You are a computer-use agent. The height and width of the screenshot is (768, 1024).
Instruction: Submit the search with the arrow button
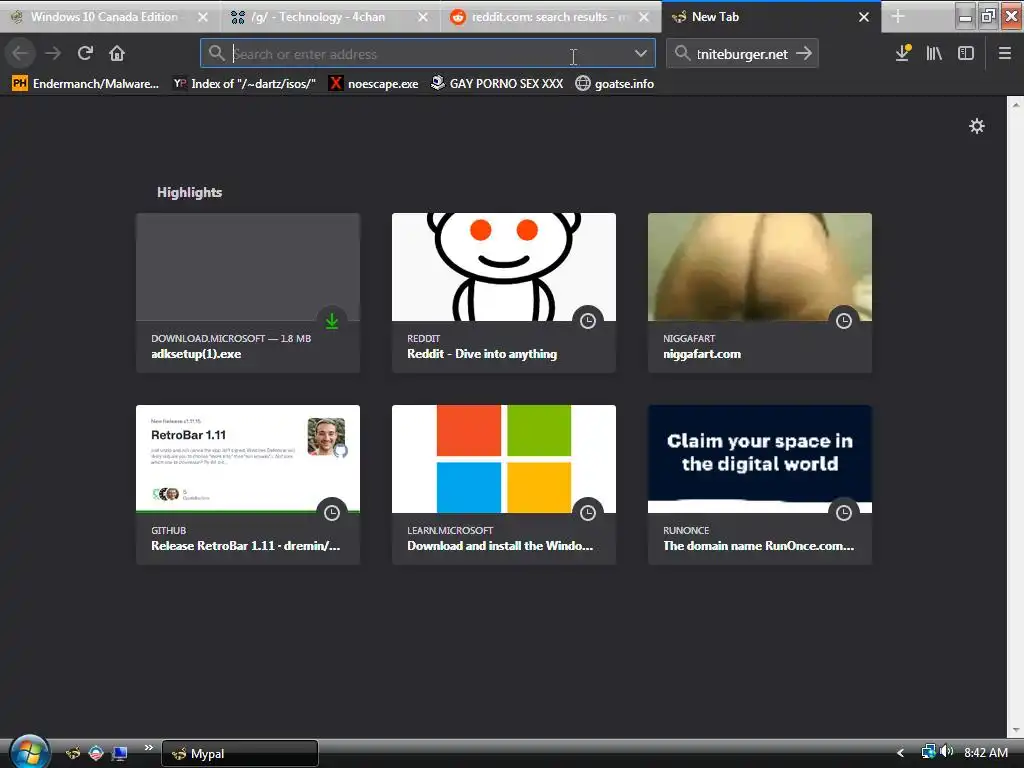coord(804,53)
